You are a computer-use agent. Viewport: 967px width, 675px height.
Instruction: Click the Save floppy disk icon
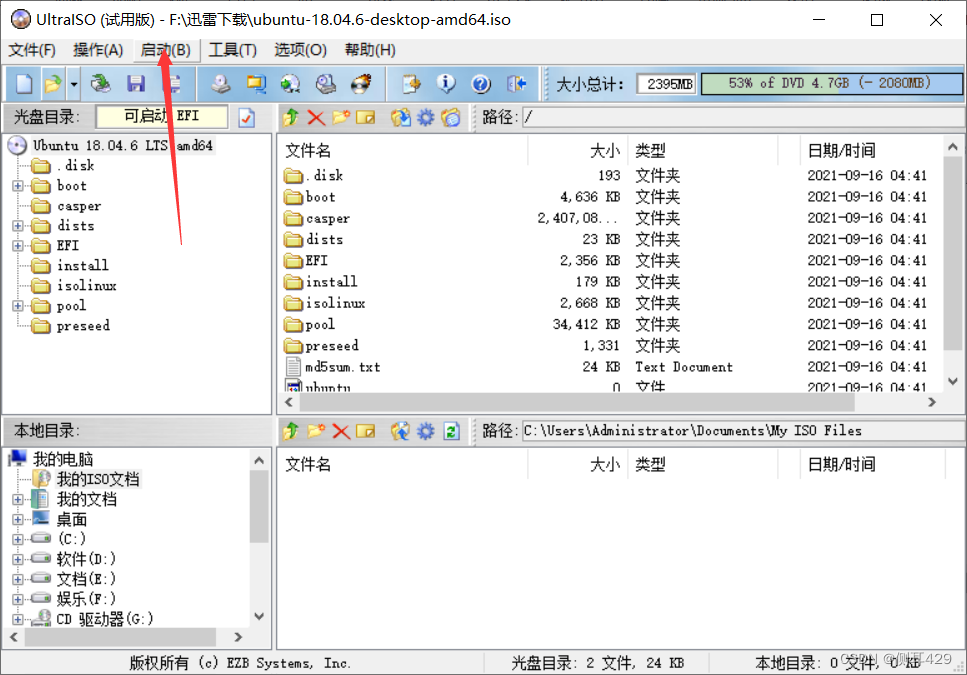(x=136, y=84)
